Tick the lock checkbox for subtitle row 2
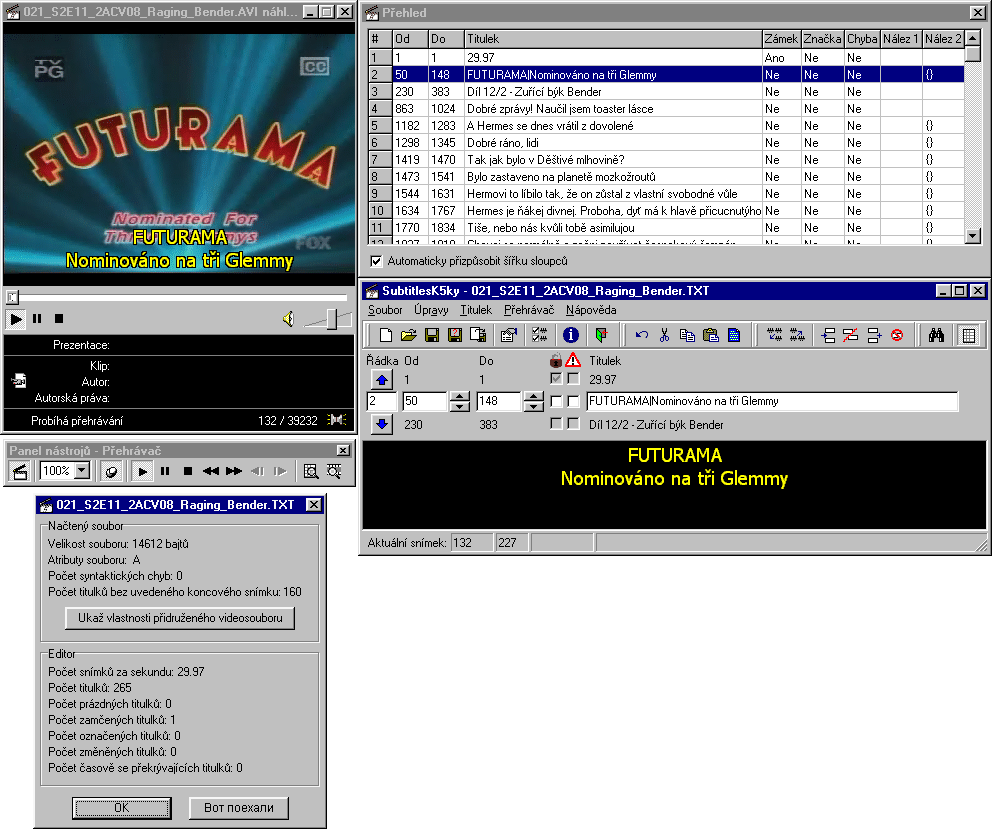Image resolution: width=992 pixels, height=829 pixels. click(556, 401)
